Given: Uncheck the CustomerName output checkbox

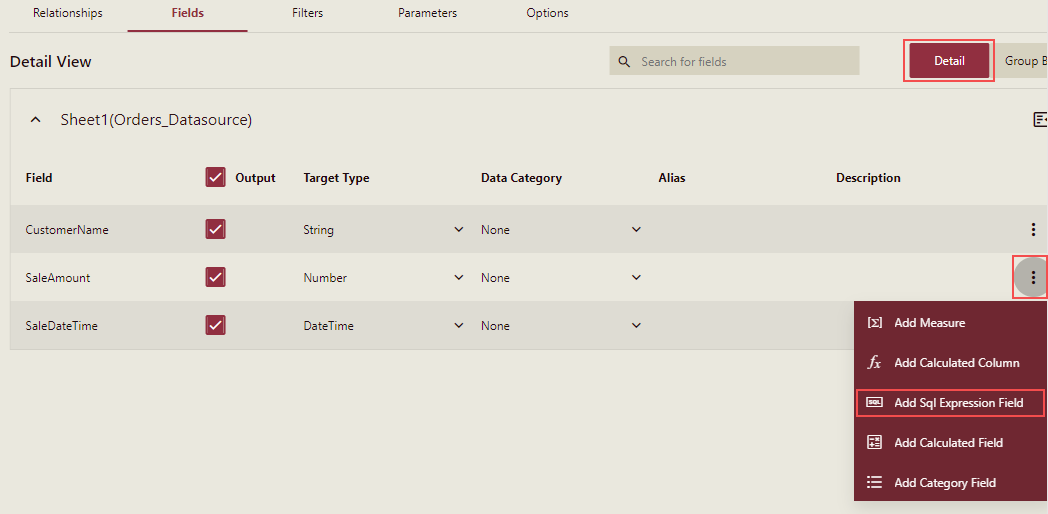Looking at the screenshot, I should [215, 230].
